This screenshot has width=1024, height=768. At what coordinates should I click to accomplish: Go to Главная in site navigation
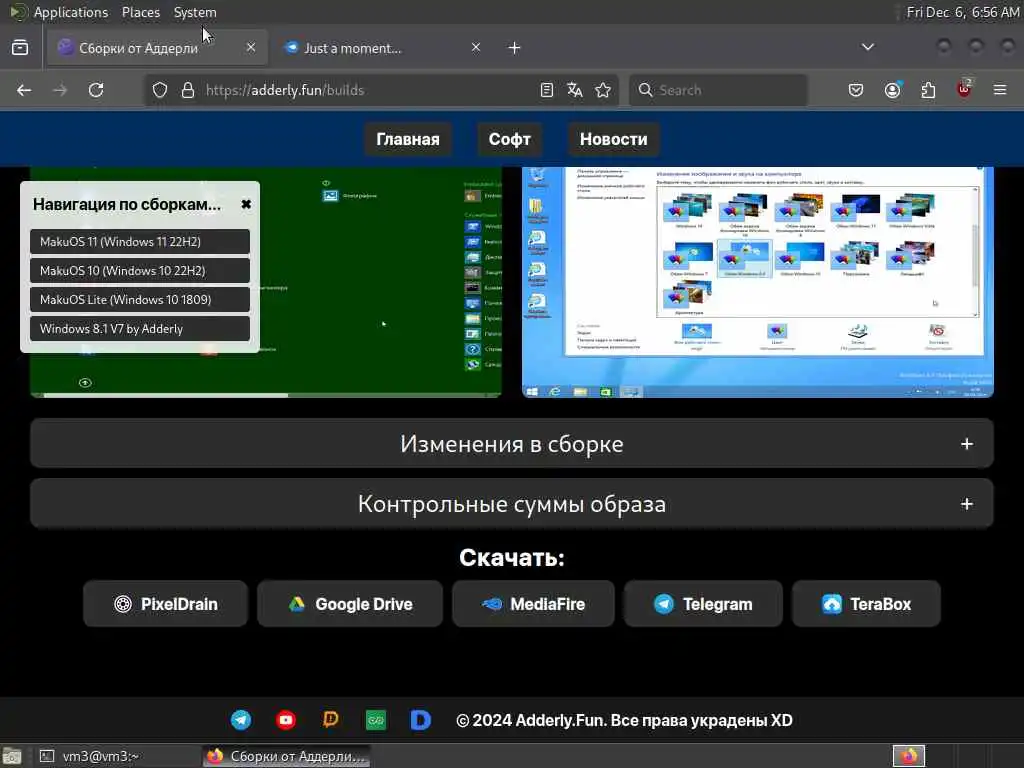(408, 139)
